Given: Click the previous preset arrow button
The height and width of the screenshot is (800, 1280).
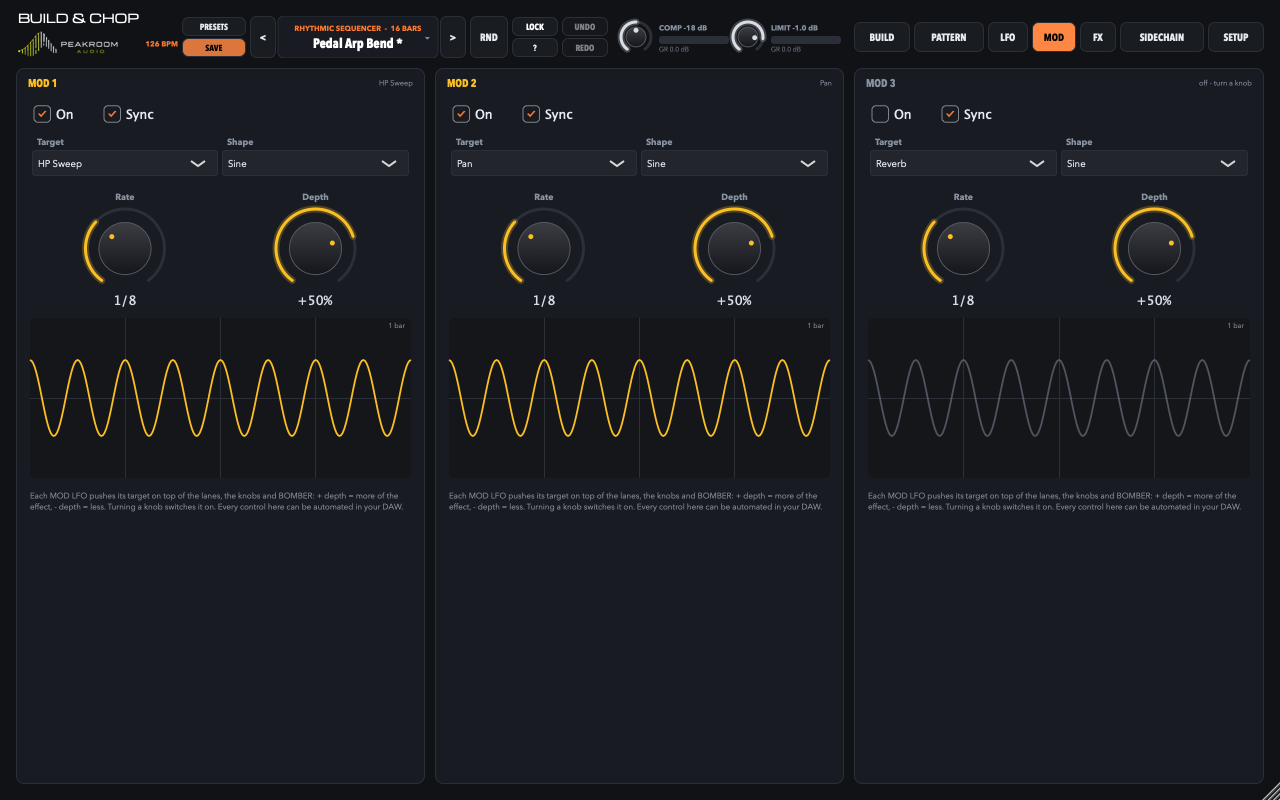Looking at the screenshot, I should click(x=262, y=37).
